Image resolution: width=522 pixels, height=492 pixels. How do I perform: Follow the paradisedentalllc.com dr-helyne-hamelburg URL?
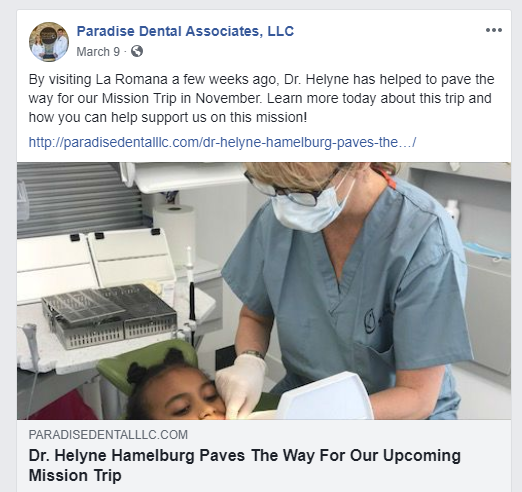click(222, 142)
